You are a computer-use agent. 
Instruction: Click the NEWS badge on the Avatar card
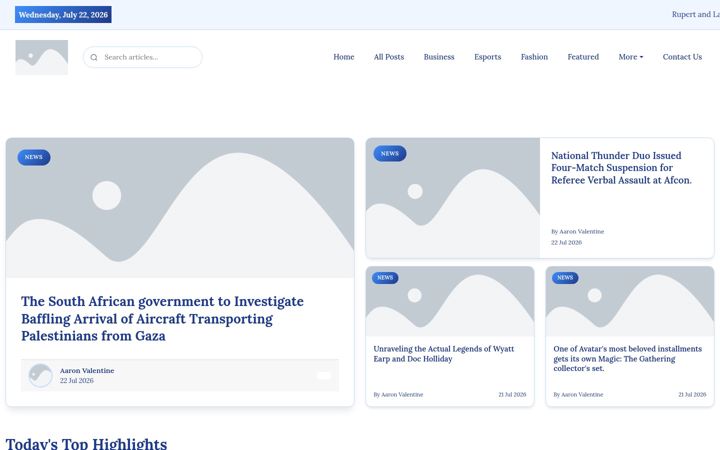[x=565, y=278]
